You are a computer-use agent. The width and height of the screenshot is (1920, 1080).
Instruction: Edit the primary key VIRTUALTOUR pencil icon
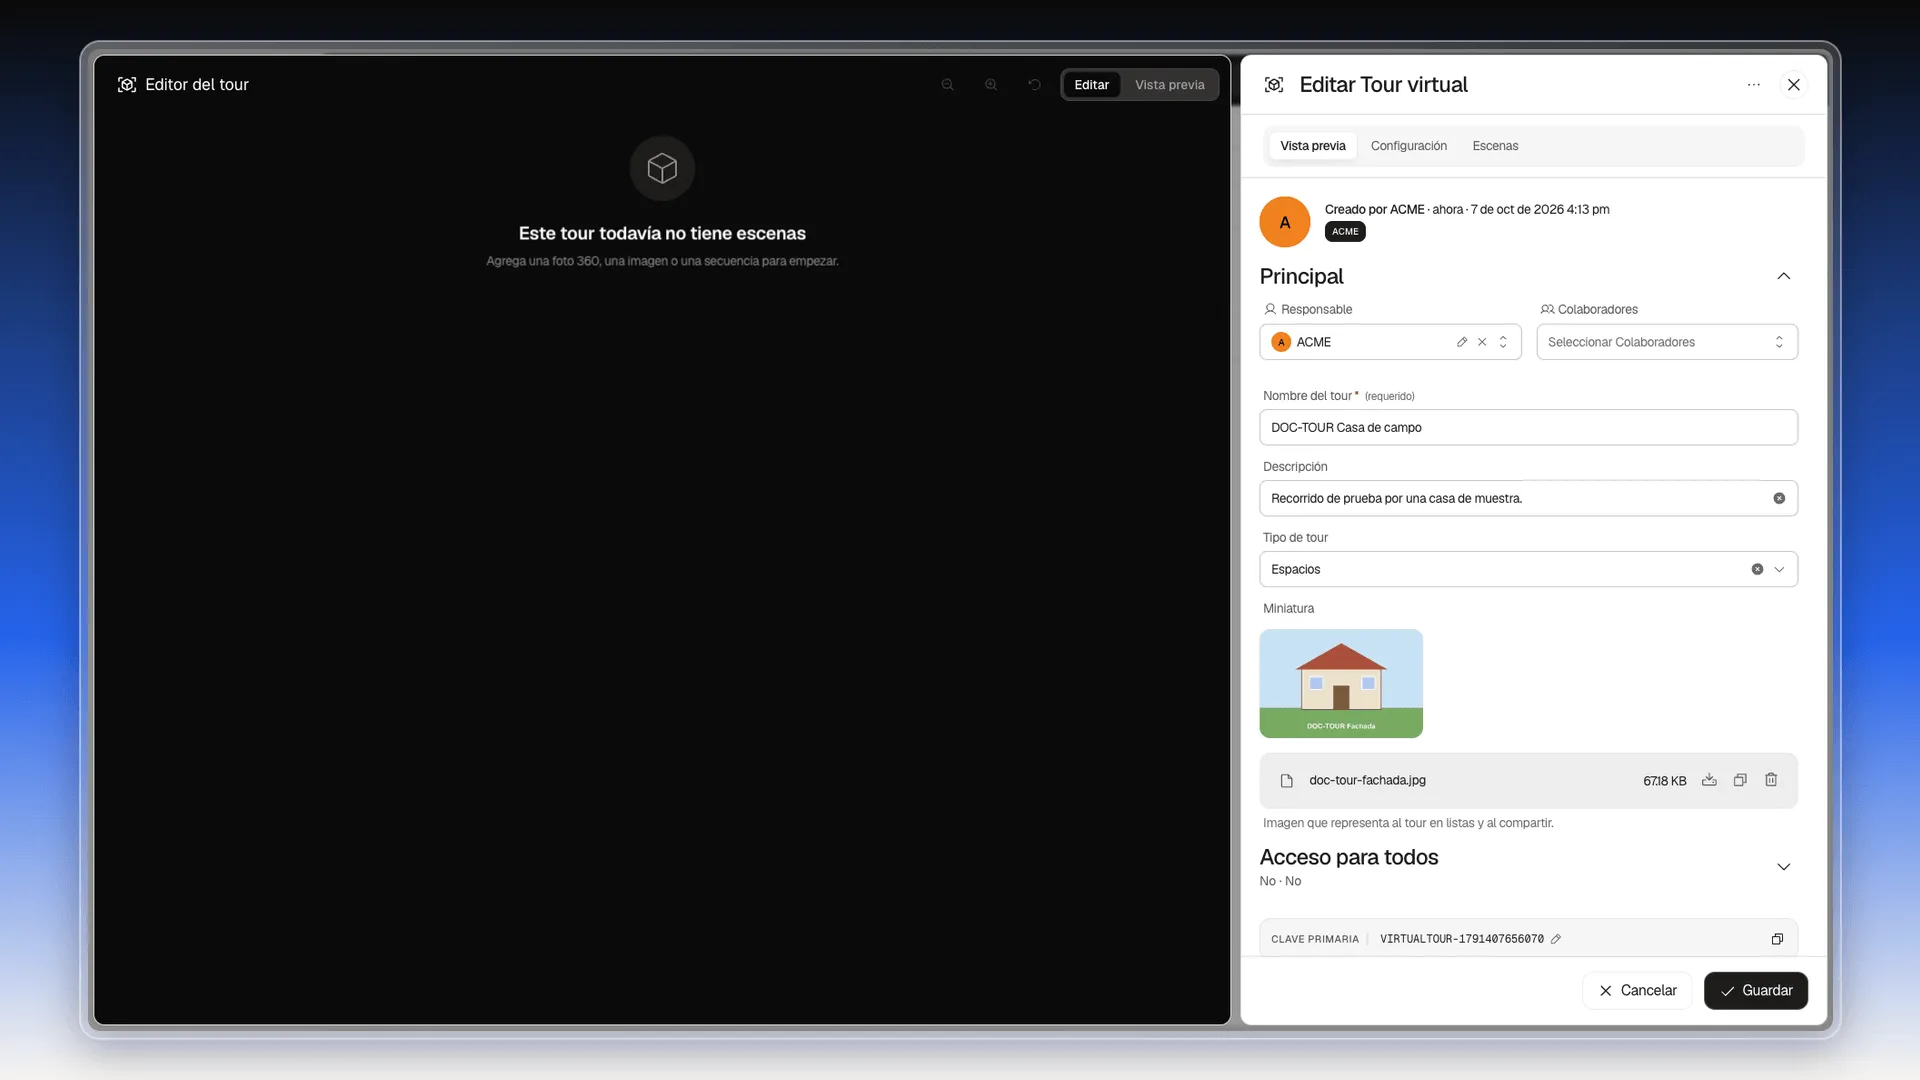click(x=1556, y=939)
